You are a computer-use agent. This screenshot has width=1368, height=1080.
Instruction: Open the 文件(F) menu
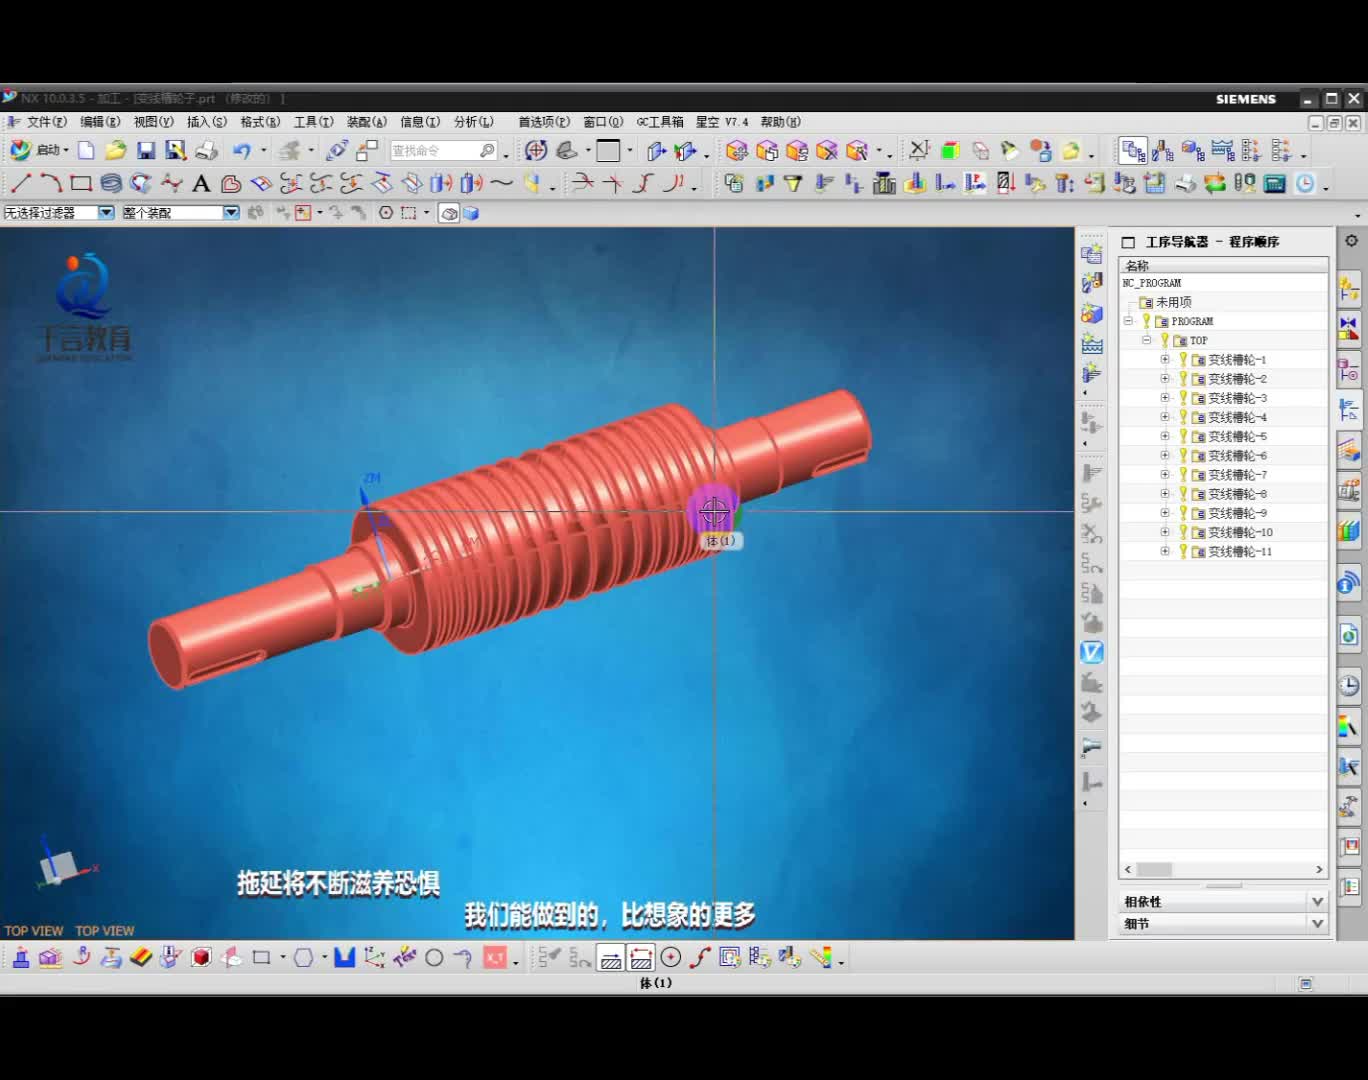tap(46, 122)
